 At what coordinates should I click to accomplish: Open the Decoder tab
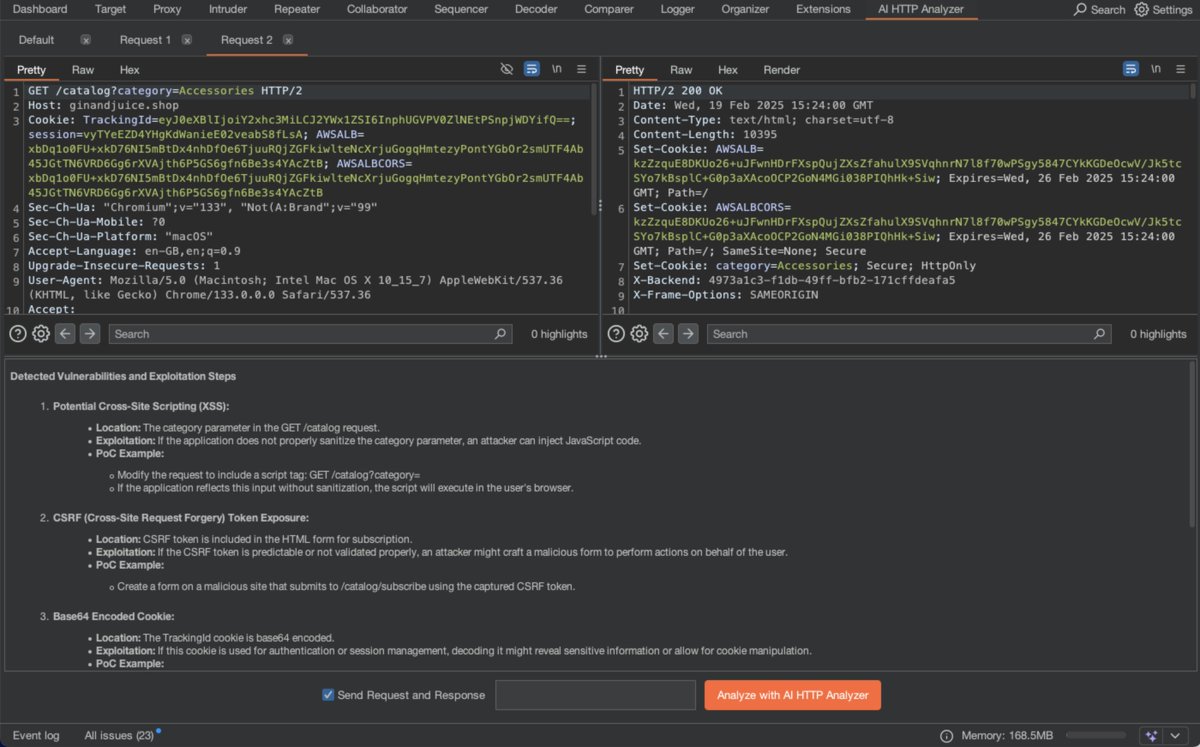[x=536, y=9]
